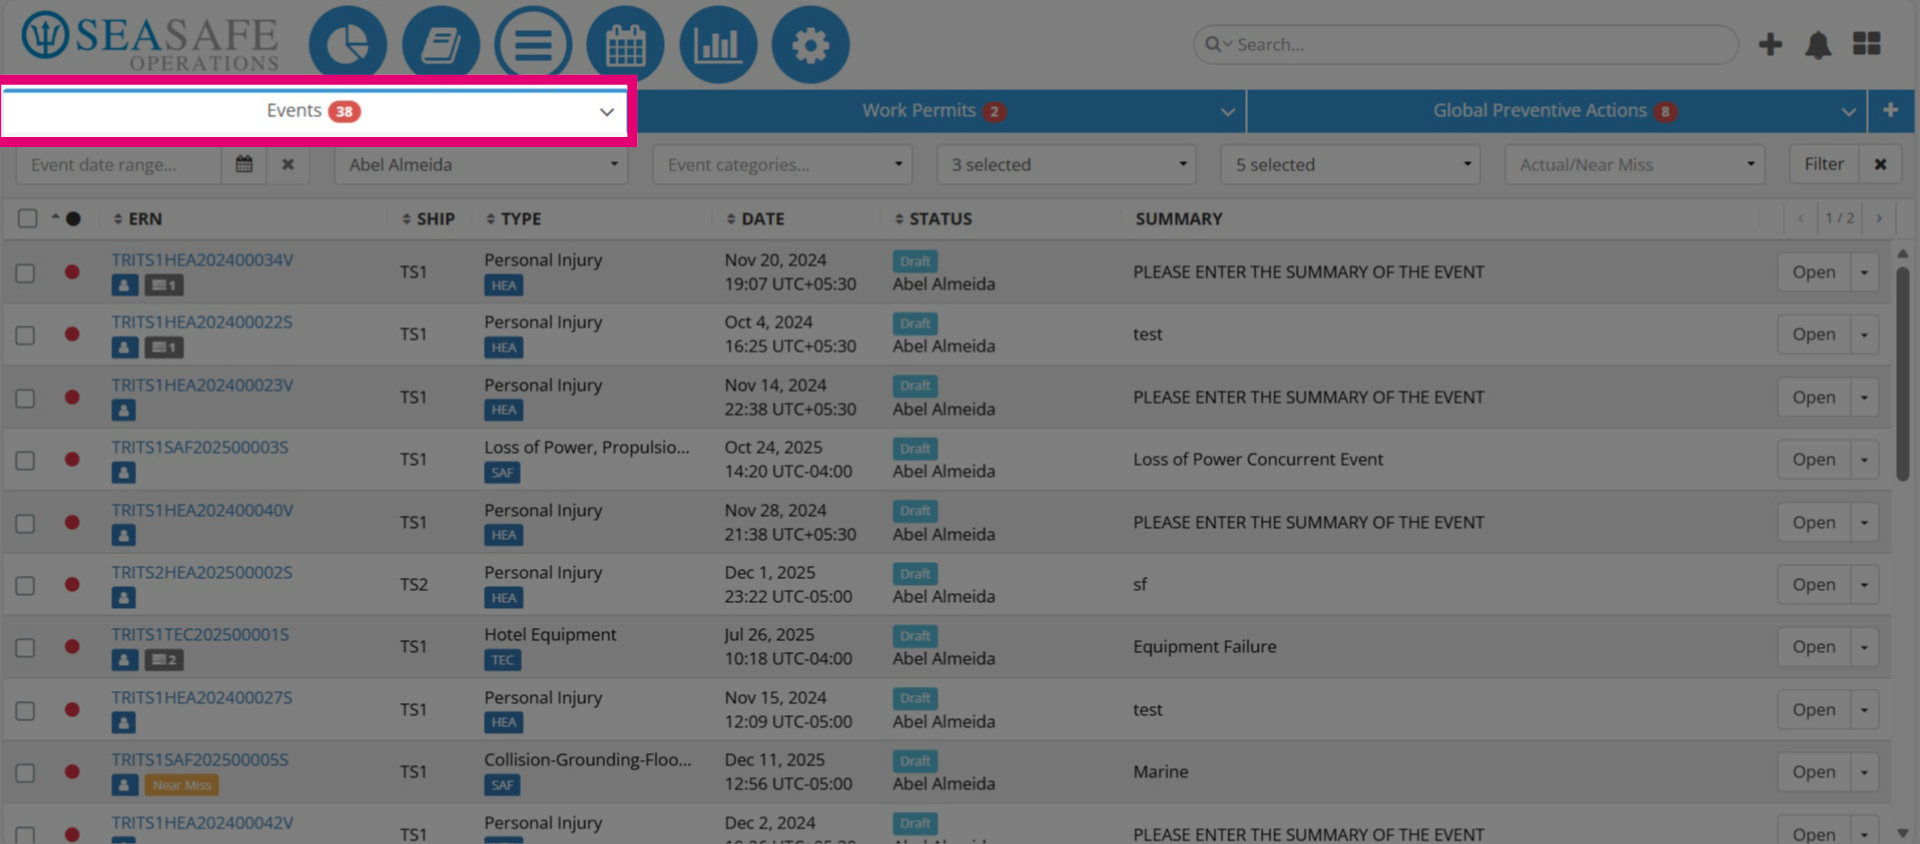Open the list menu circle icon
The height and width of the screenshot is (844, 1920).
point(533,45)
